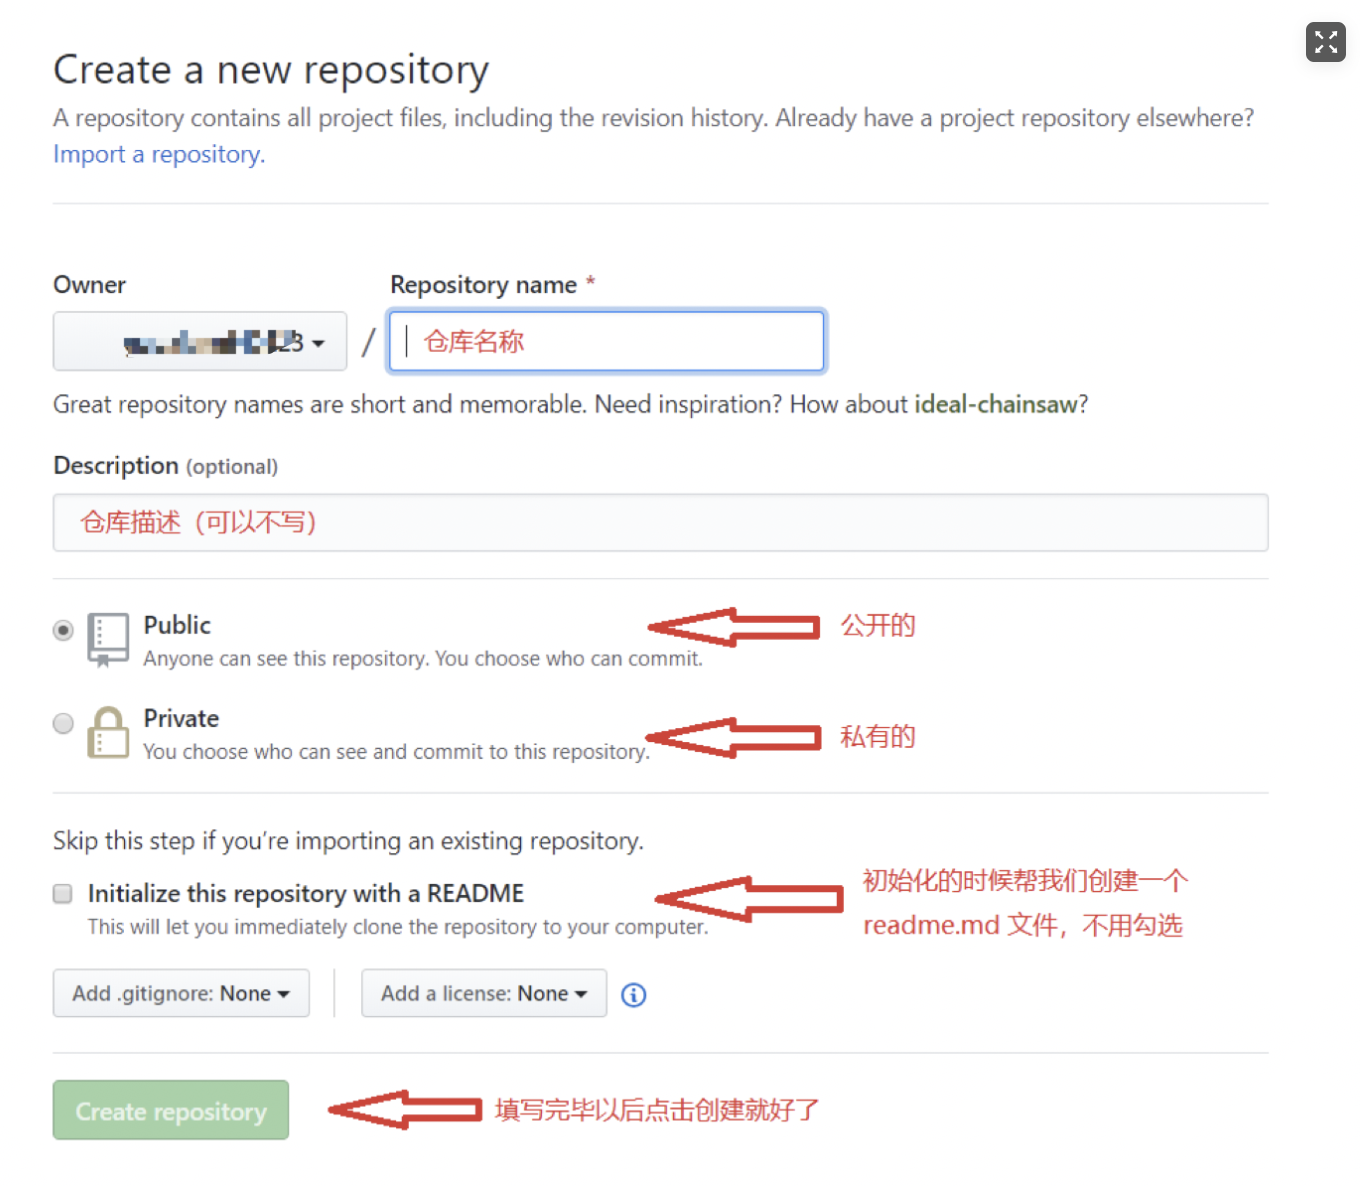Viewport: 1360px width, 1198px height.
Task: Open the Owner dropdown
Action: (200, 342)
